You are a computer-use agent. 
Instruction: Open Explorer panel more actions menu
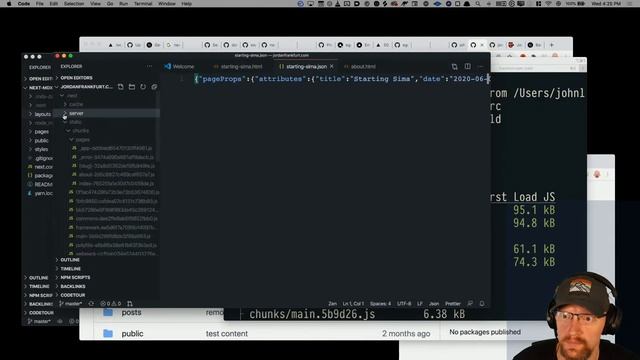(149, 66)
